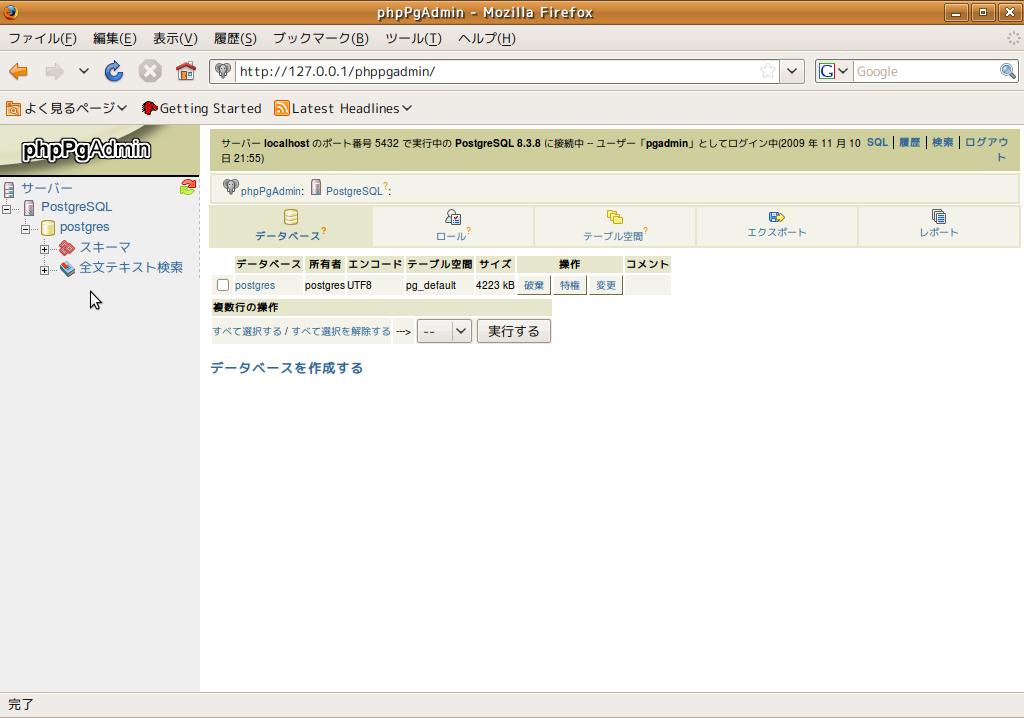Open the 表示(V) menu
Screen dimensions: 1024x718
click(175, 39)
